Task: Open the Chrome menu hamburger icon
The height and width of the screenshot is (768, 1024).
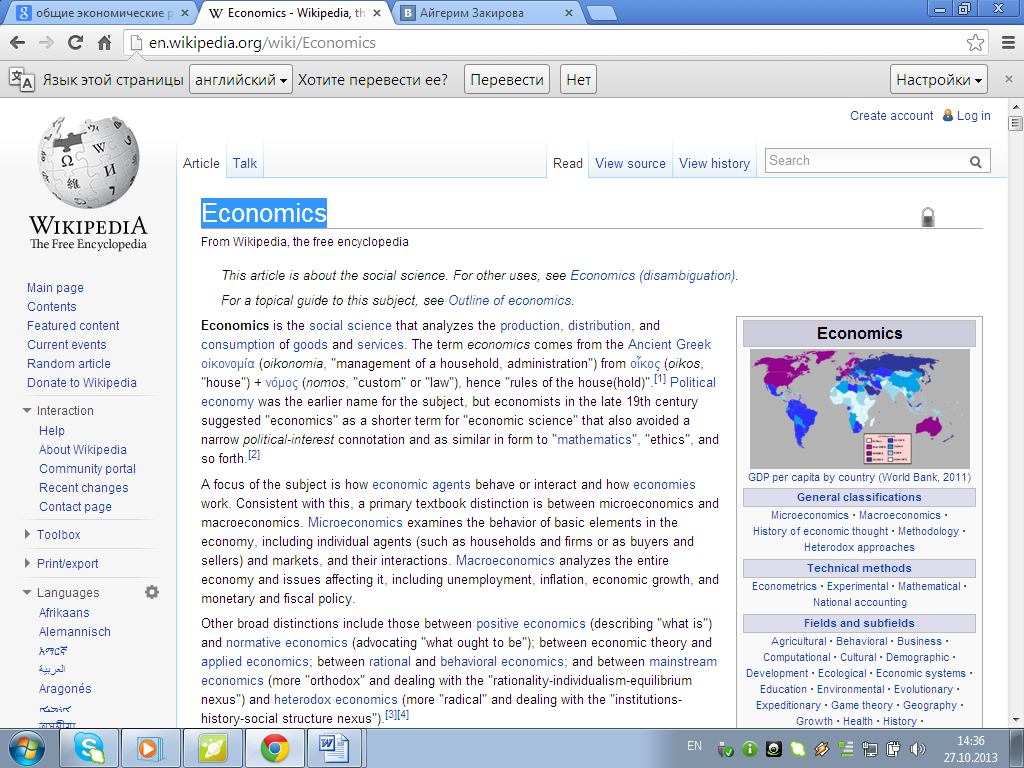Action: [x=1008, y=43]
